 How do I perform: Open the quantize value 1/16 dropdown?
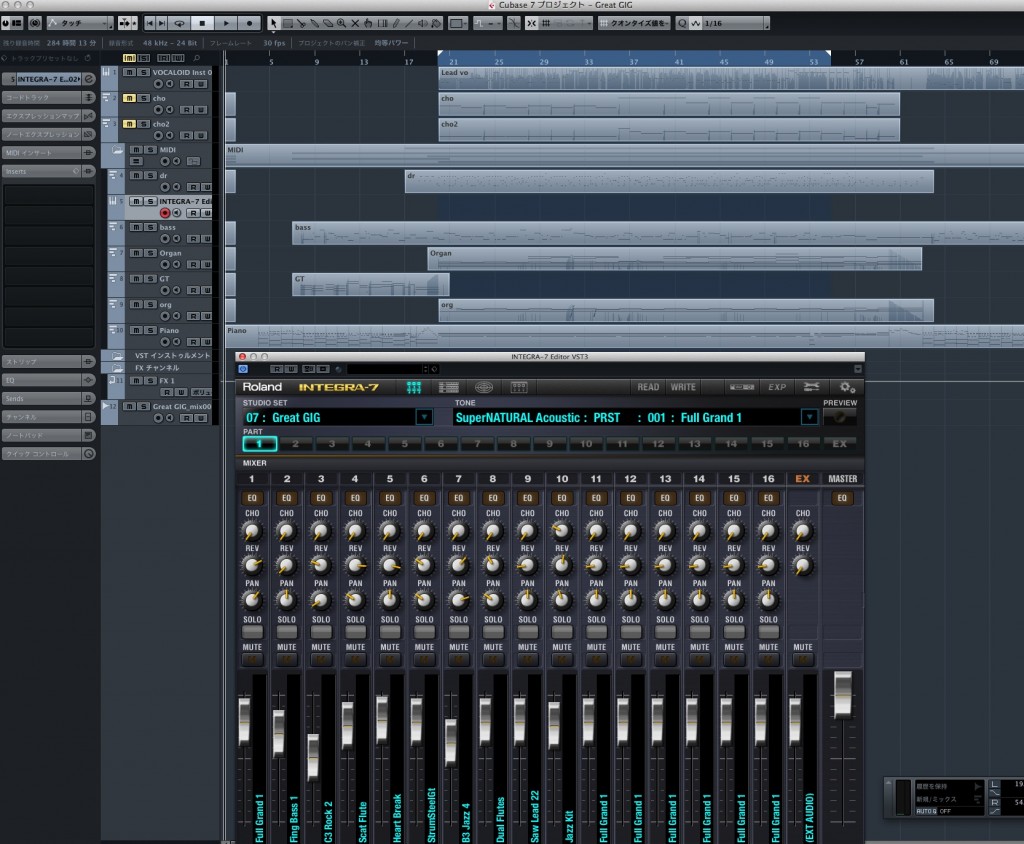point(737,23)
